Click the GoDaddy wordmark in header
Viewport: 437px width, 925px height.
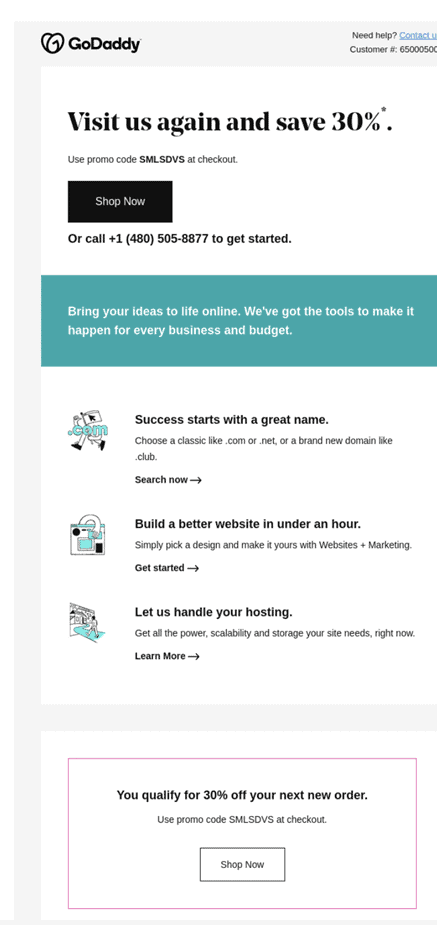[x=104, y=44]
